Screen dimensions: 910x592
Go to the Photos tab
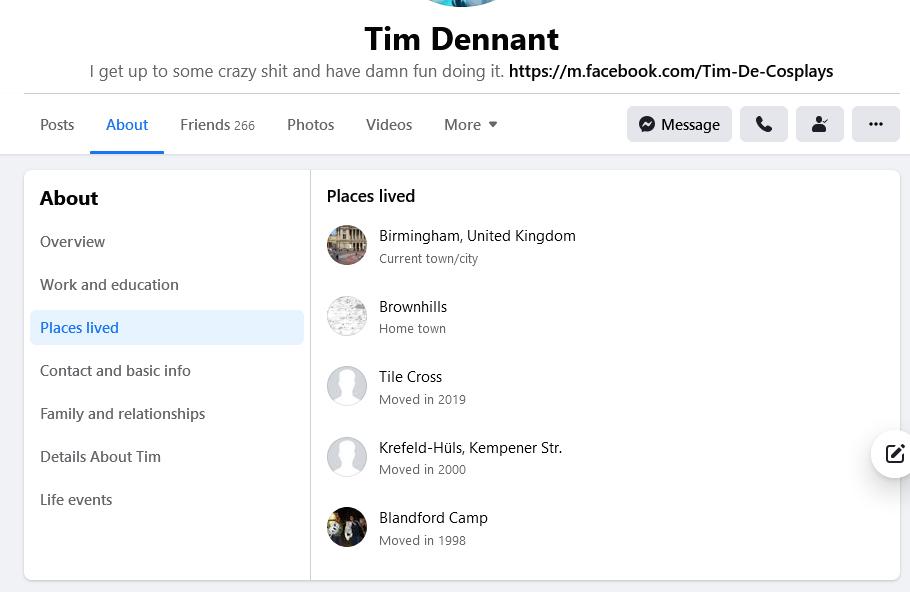pos(310,125)
